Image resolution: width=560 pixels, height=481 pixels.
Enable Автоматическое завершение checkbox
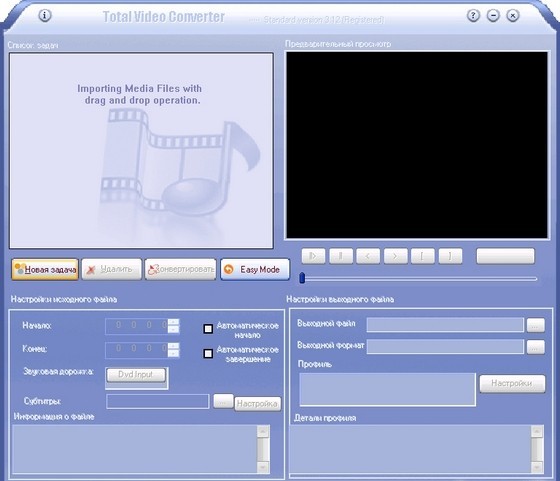coord(208,353)
